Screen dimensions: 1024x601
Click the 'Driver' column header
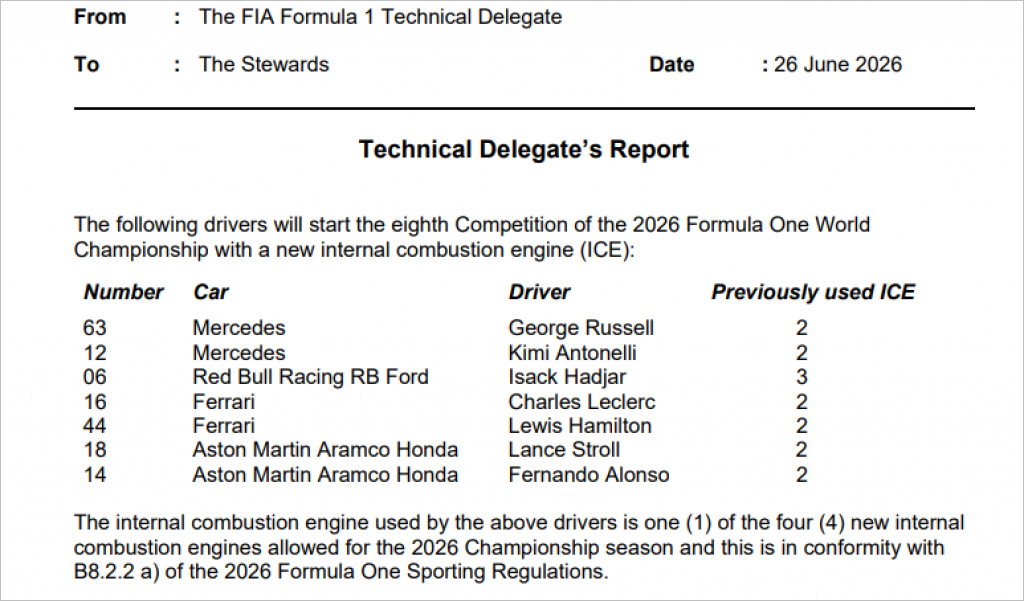pos(539,292)
